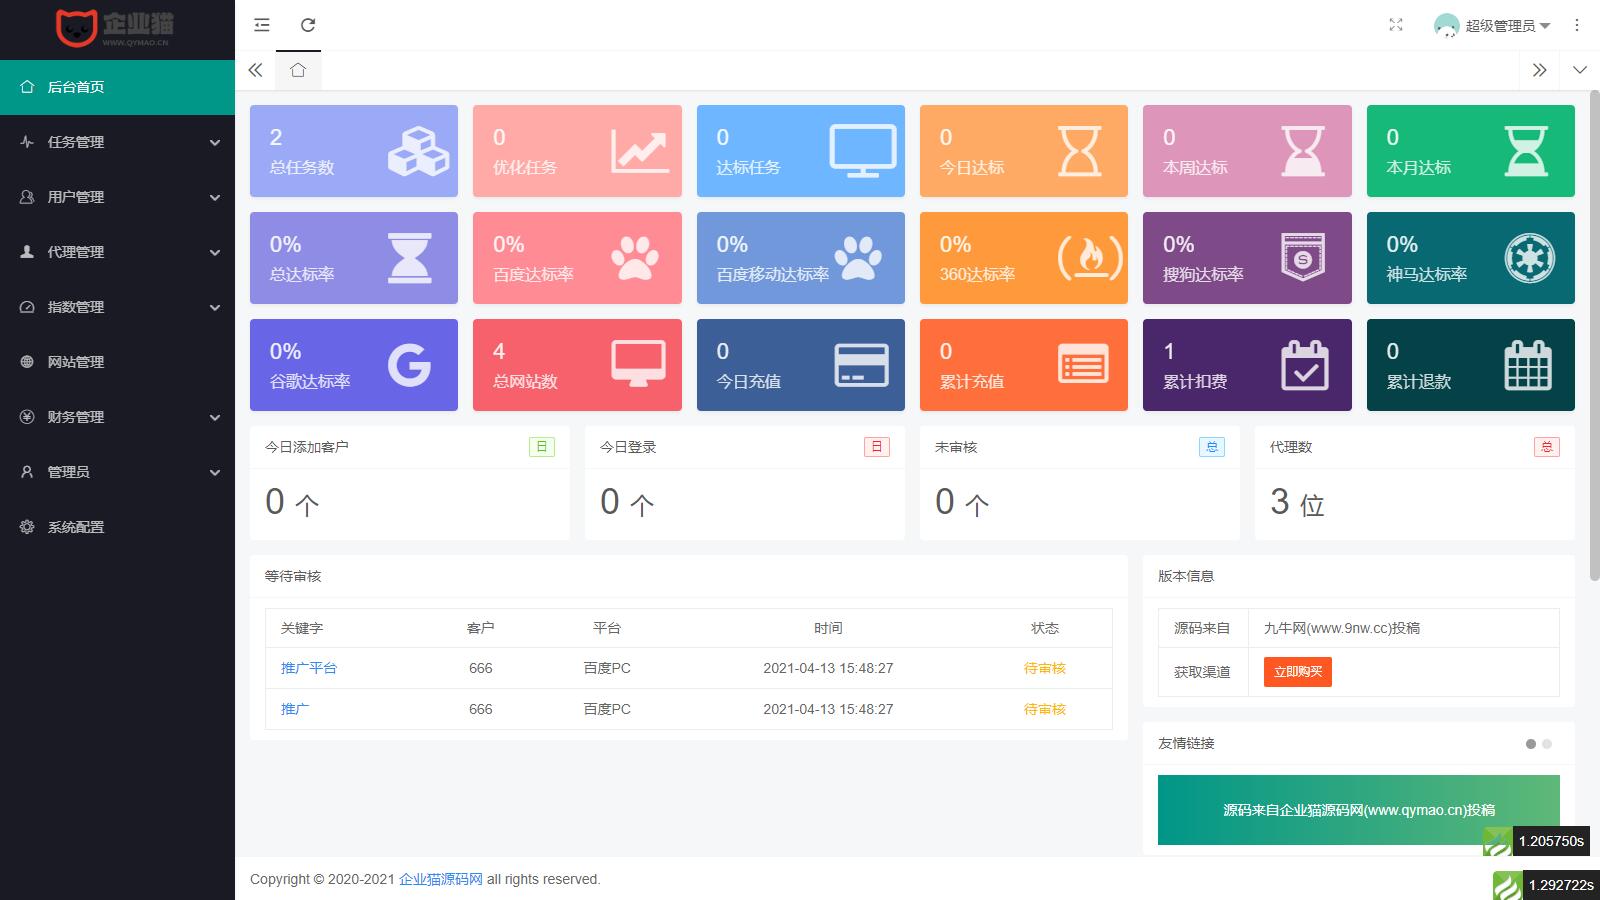The width and height of the screenshot is (1600, 900).
Task: Click the 立即购买 button
Action: 1297,672
